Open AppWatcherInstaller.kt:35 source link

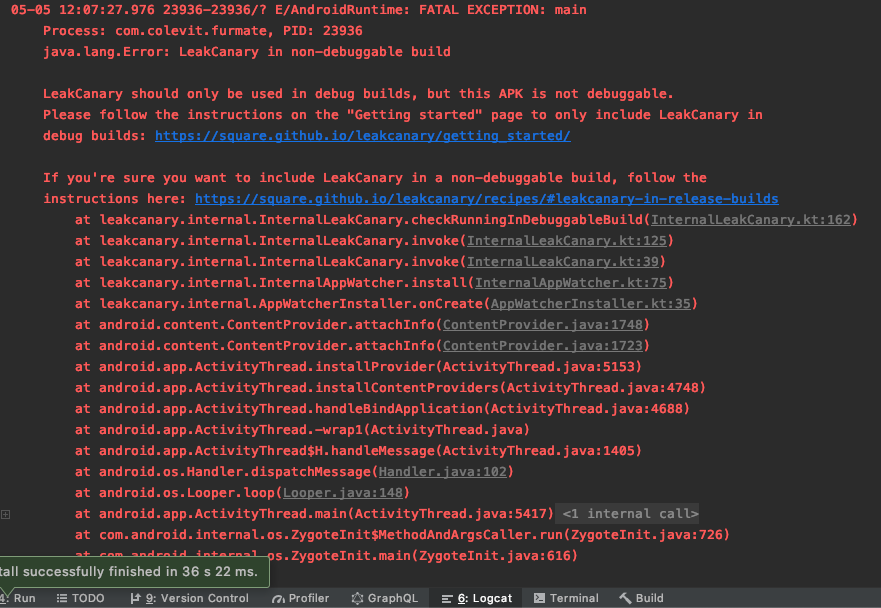click(x=591, y=303)
